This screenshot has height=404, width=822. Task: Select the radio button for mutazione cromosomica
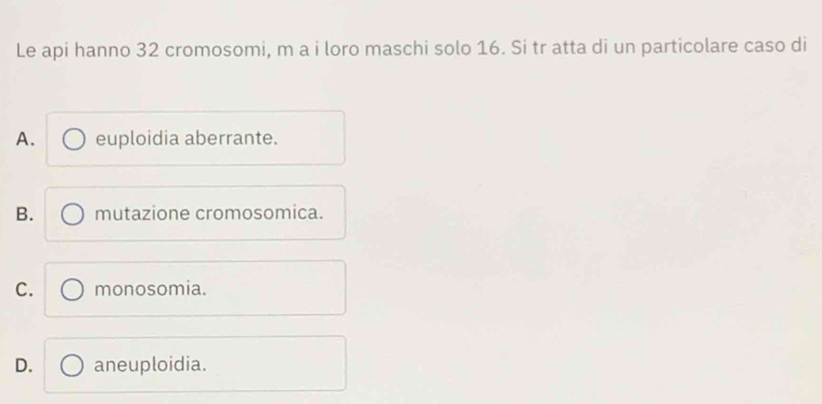(x=75, y=213)
